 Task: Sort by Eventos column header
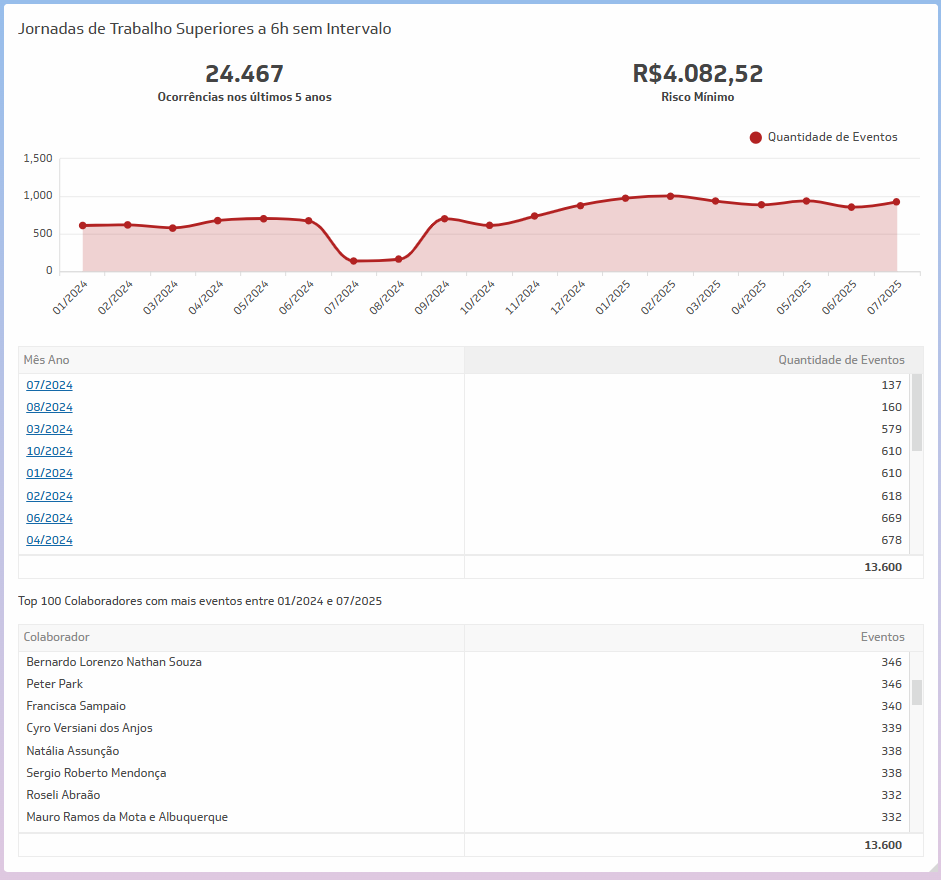tap(882, 637)
